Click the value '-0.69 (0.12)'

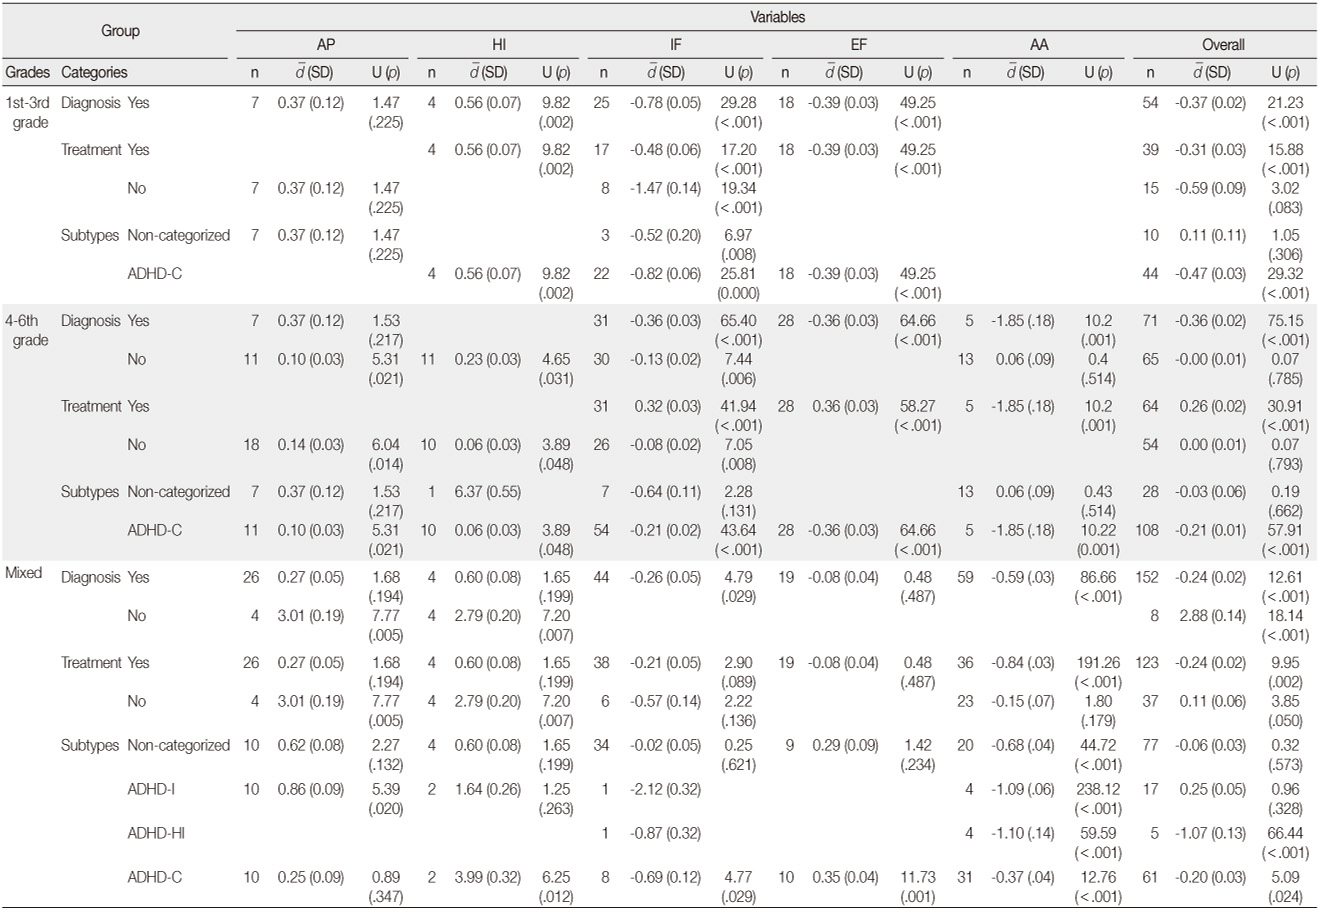pyautogui.click(x=666, y=878)
